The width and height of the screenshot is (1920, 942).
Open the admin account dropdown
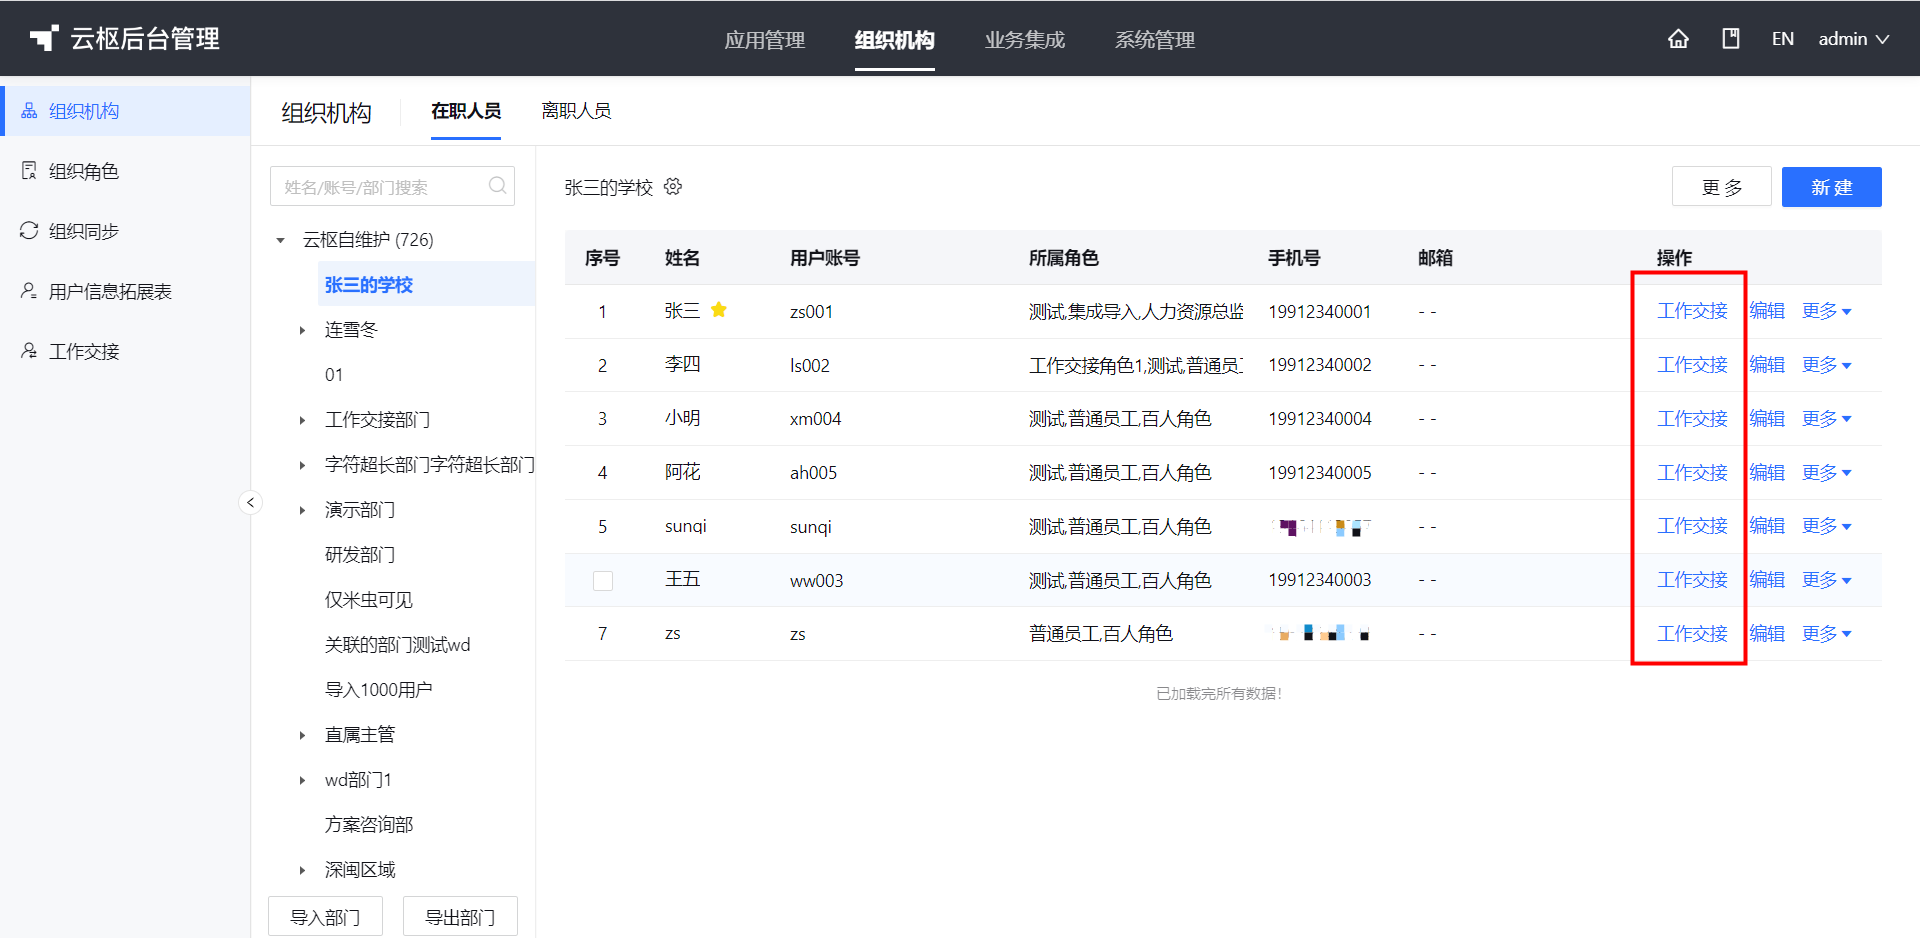tap(1853, 39)
